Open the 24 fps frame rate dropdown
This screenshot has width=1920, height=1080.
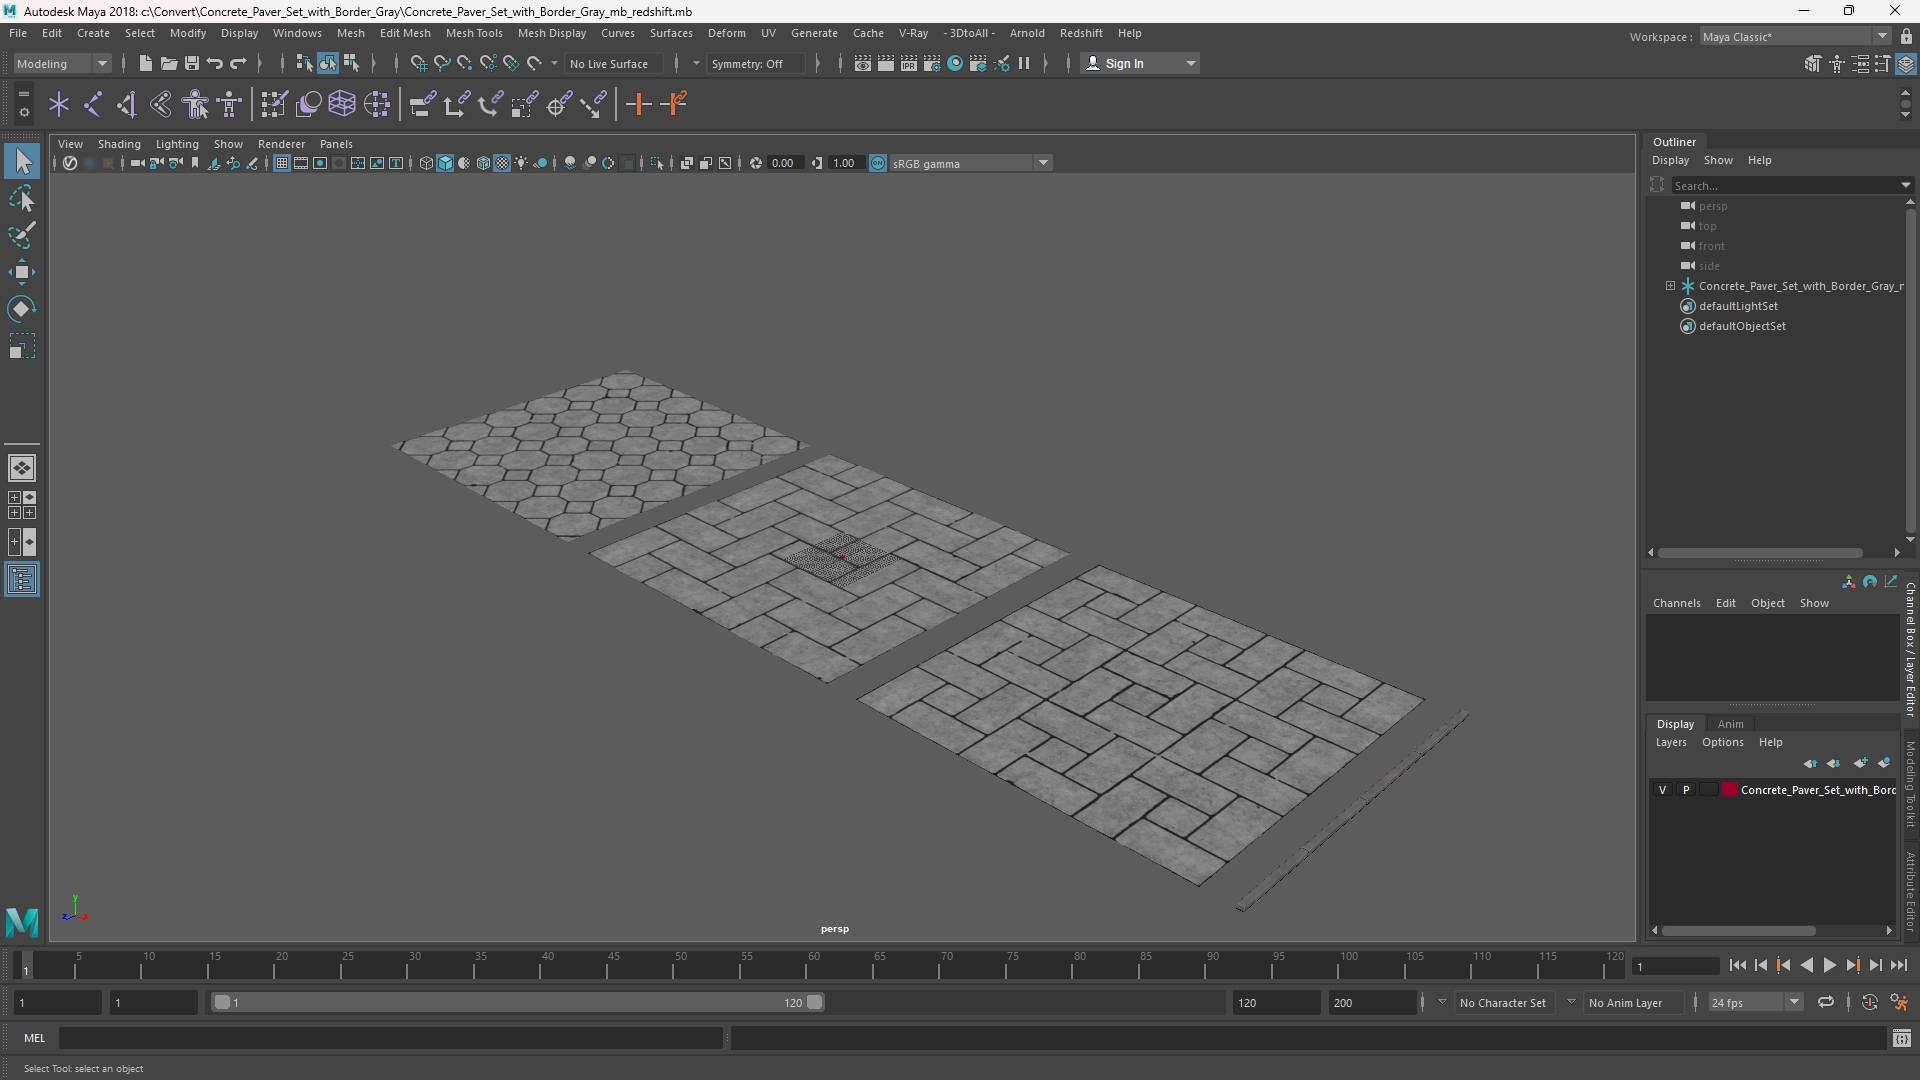1754,1002
